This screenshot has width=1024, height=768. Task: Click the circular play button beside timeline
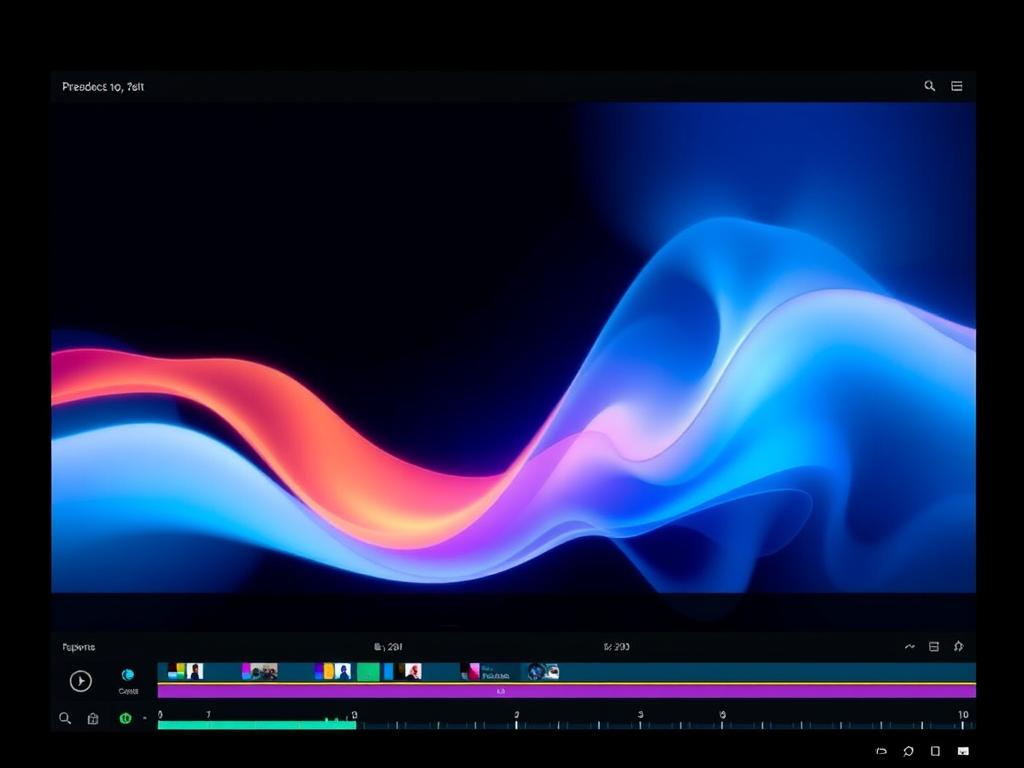[x=81, y=681]
